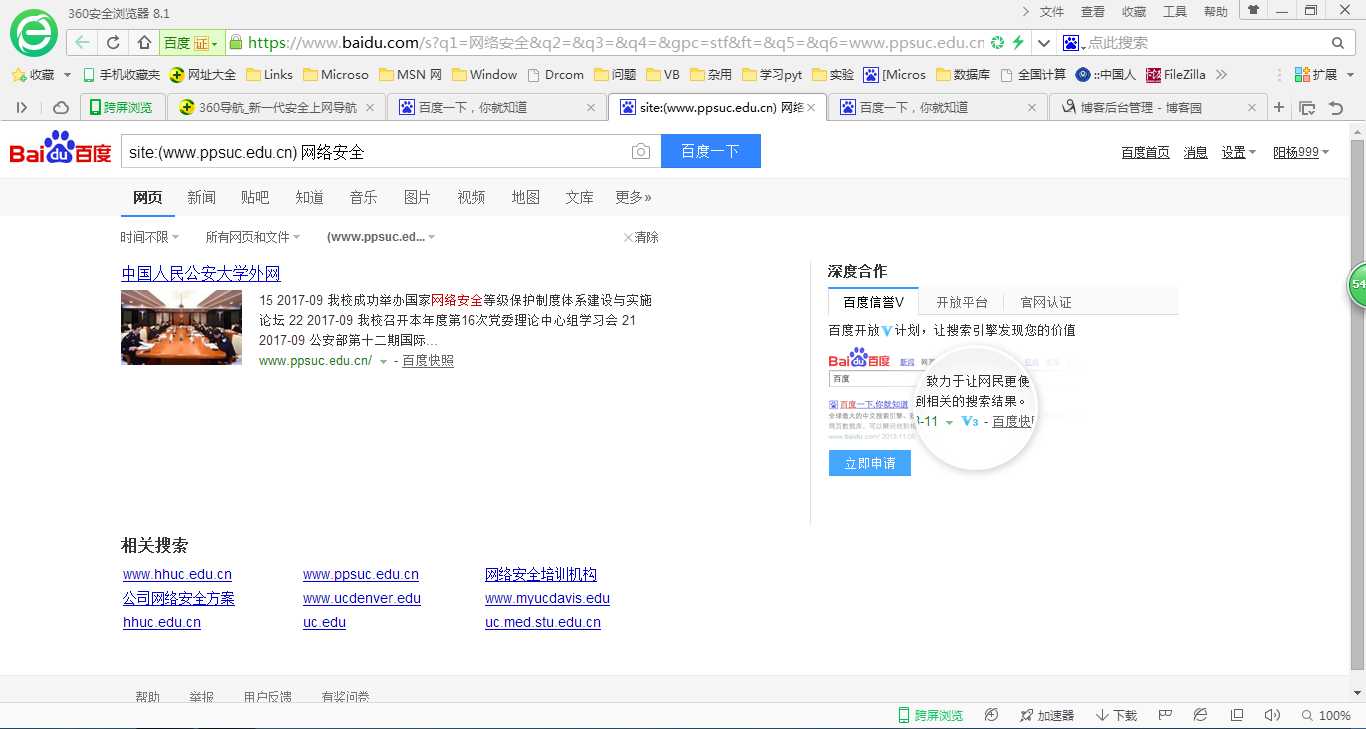Reload the page with refresh icon
This screenshot has height=729, width=1366.
click(113, 43)
